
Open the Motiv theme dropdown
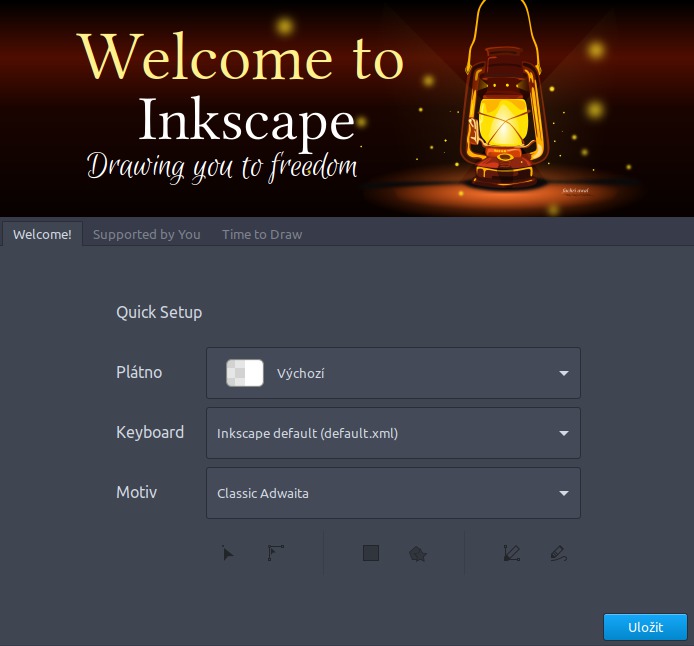393,493
